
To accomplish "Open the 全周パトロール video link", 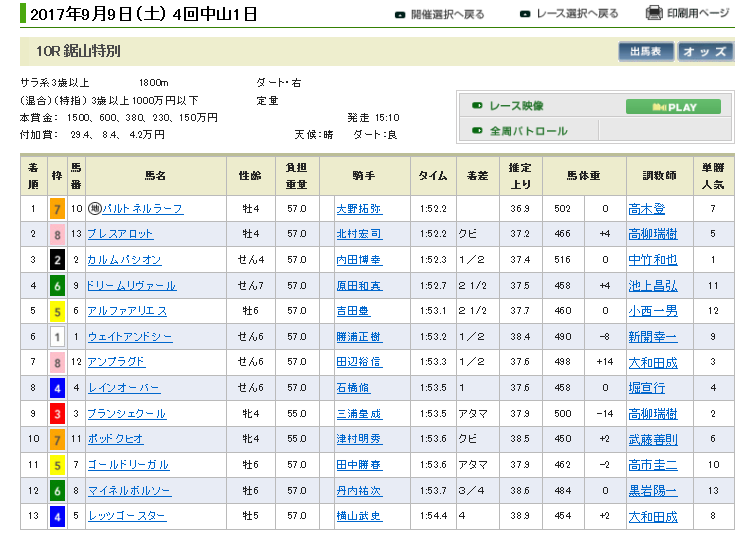I will coord(528,131).
